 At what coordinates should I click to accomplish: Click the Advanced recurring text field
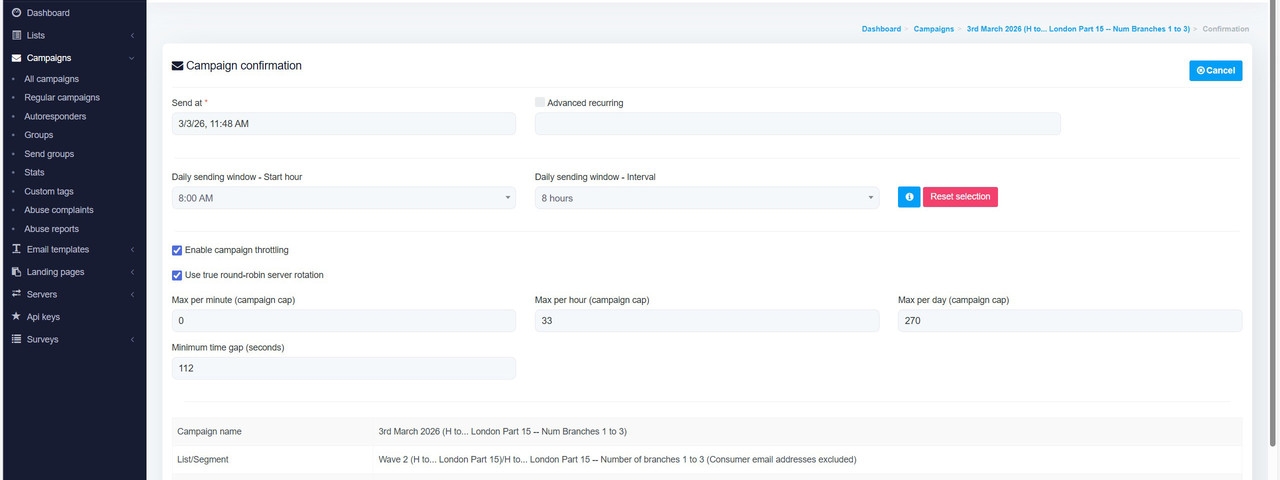click(x=798, y=123)
